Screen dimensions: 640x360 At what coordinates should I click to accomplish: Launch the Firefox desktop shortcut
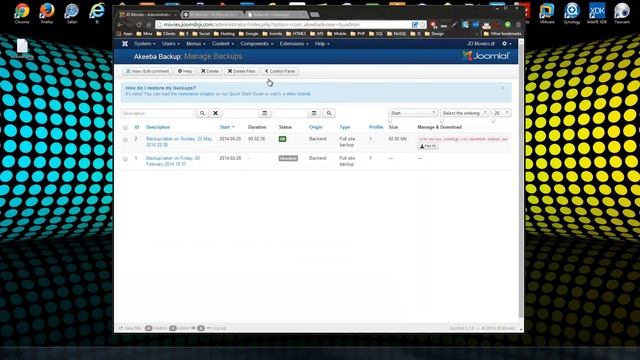pos(47,12)
